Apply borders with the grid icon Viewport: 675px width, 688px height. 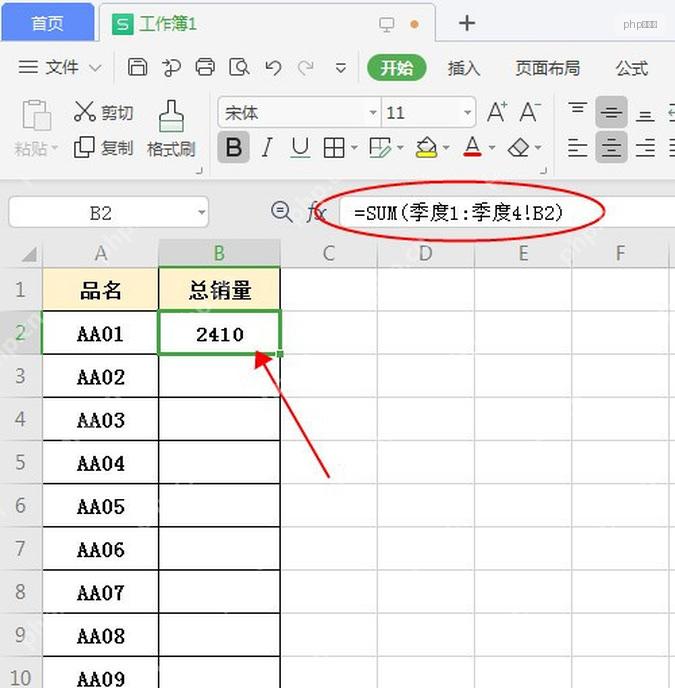point(334,147)
